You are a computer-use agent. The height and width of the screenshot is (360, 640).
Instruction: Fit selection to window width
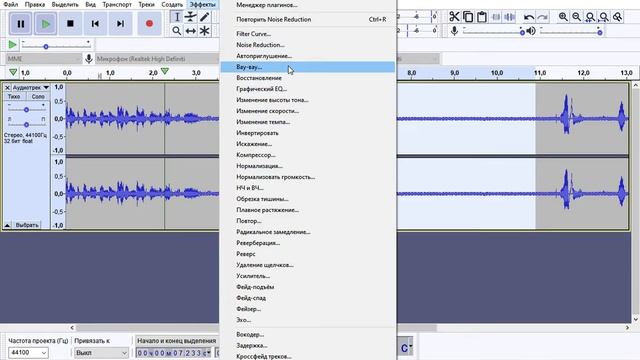[x=590, y=17]
